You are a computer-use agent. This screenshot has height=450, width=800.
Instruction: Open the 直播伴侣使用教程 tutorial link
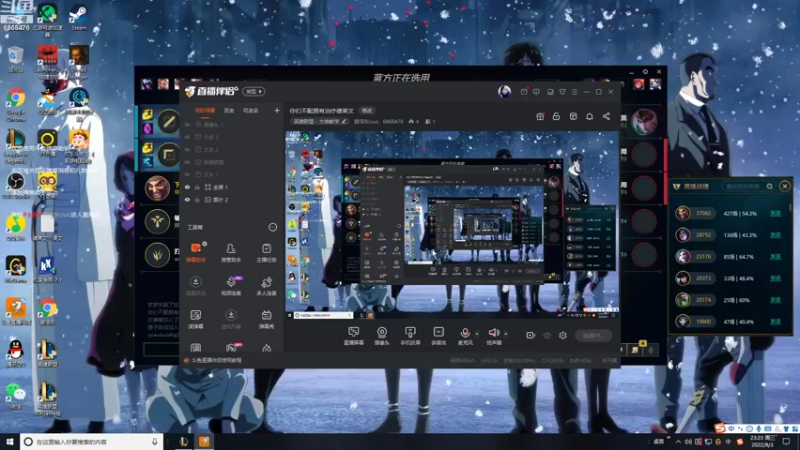(x=216, y=360)
